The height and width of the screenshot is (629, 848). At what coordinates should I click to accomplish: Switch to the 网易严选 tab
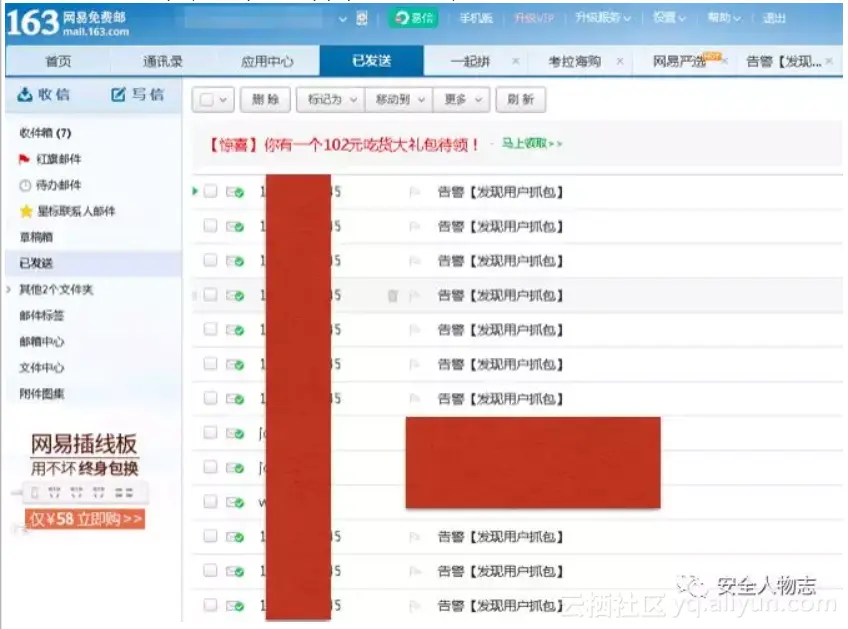pyautogui.click(x=679, y=61)
